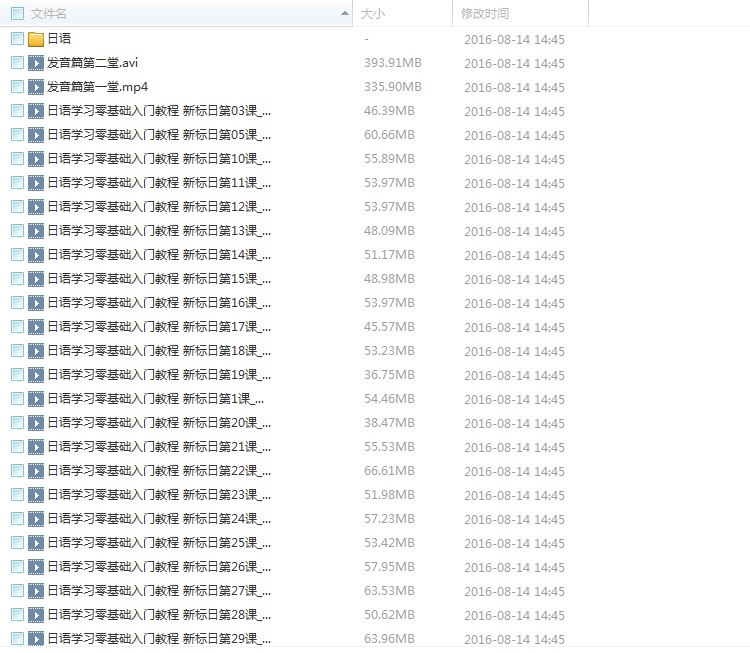Viewport: 750px width, 653px height.
Task: Open file name ending 新标日第20课
Action: pos(159,423)
